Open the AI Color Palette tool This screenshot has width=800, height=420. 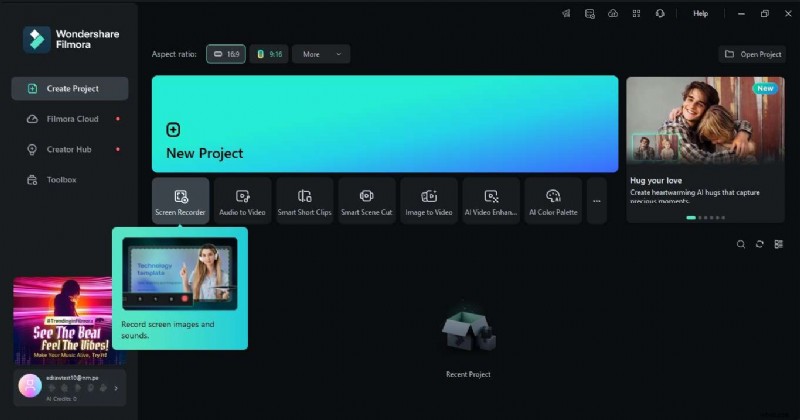click(x=553, y=201)
